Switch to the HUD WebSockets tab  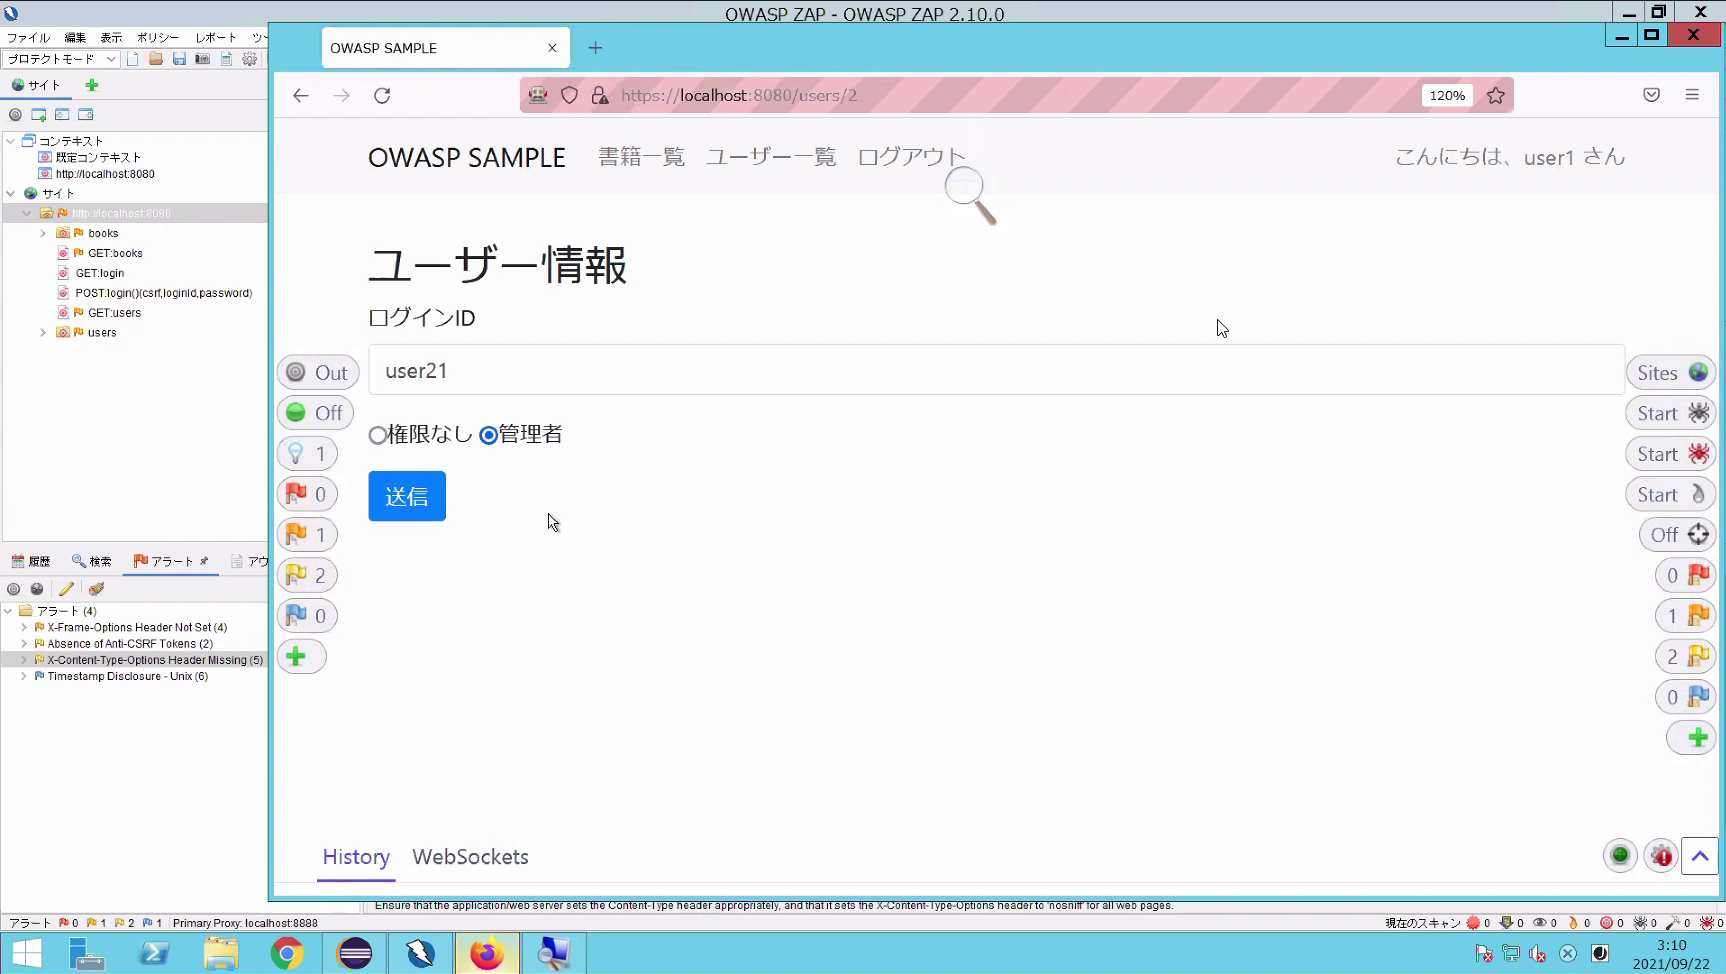pos(470,857)
